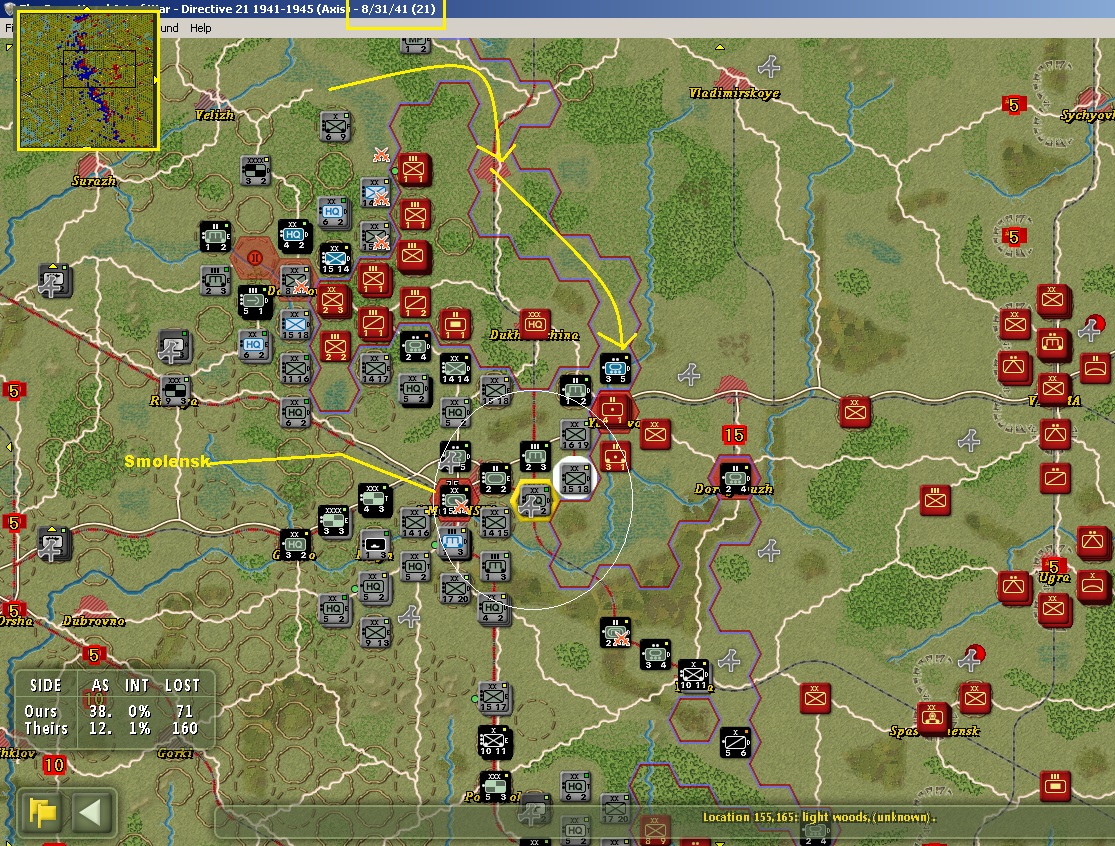Click the Velizh town label
This screenshot has width=1115, height=846.
(x=214, y=114)
